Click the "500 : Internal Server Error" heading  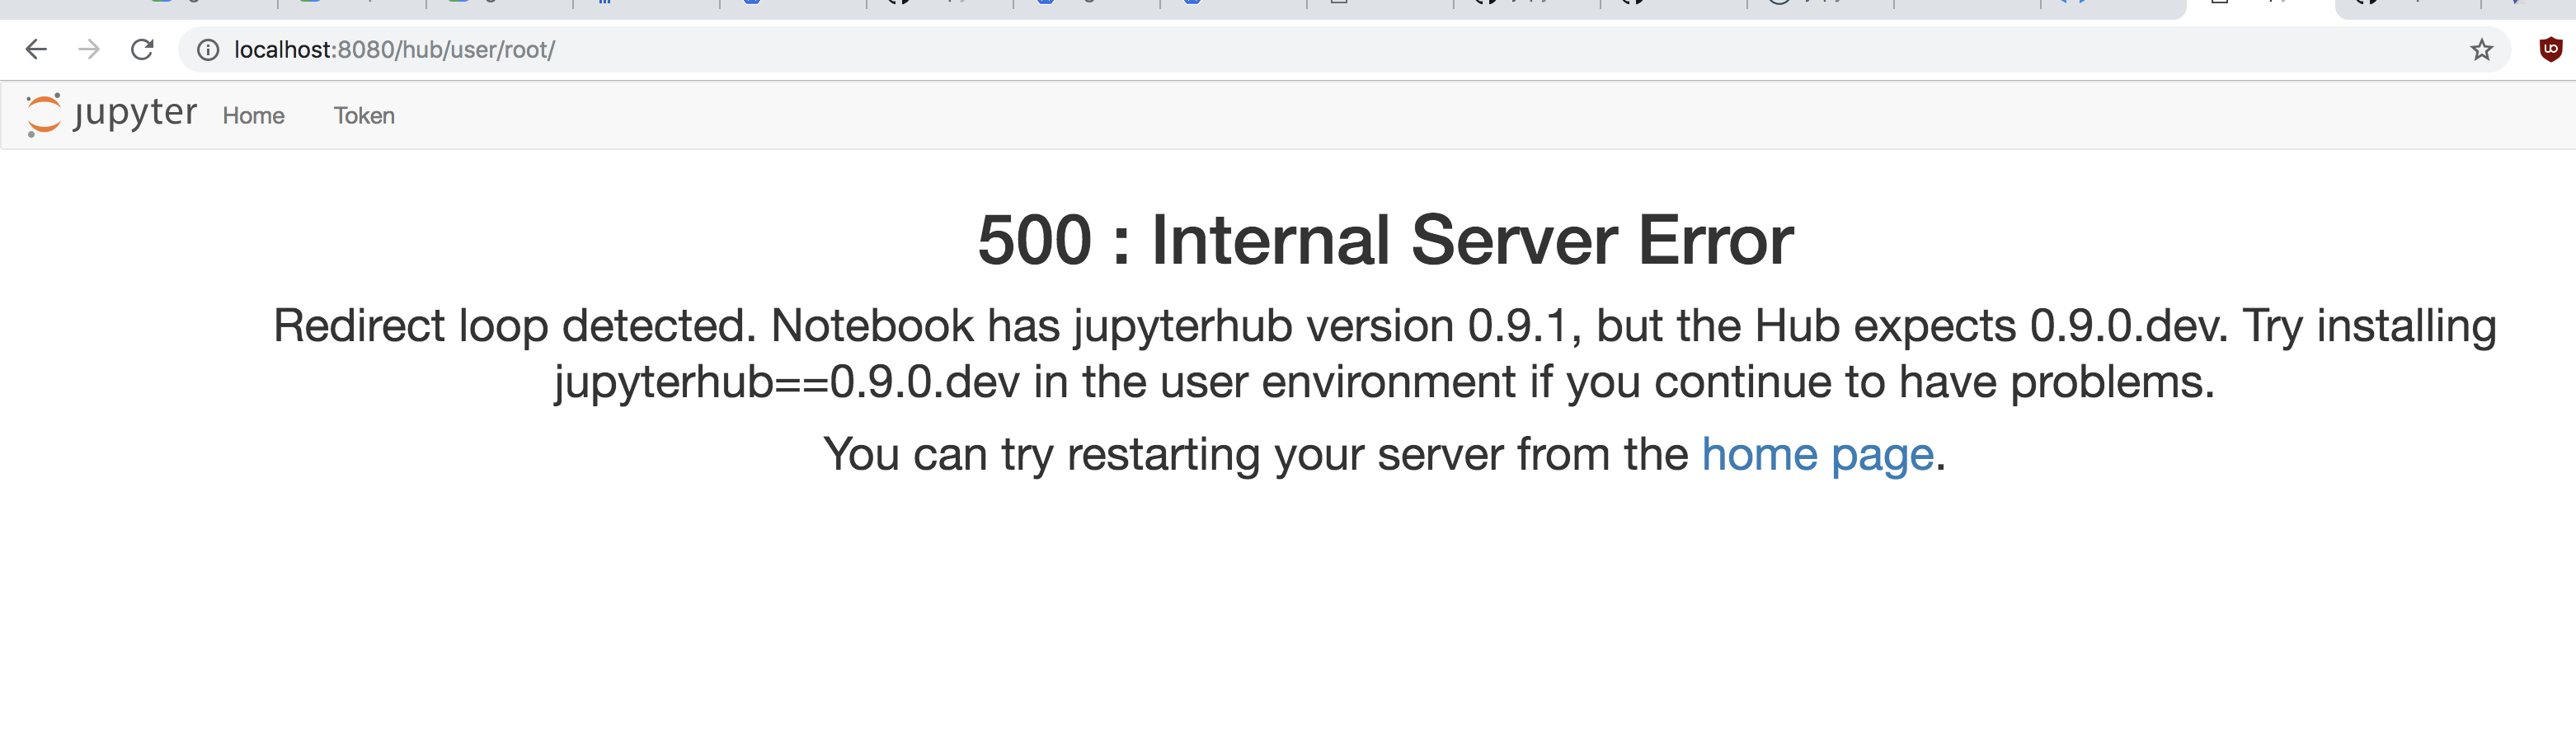[x=1386, y=240]
